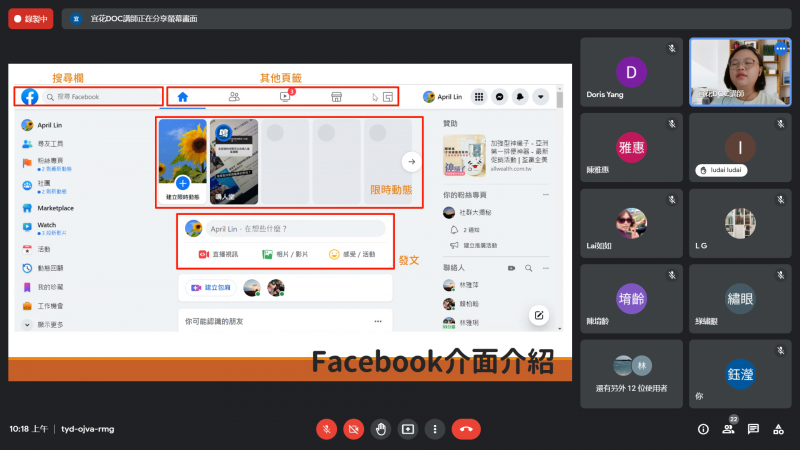Click the sponsored ad image thumbnail
Image resolution: width=800 pixels, height=450 pixels.
pos(464,156)
